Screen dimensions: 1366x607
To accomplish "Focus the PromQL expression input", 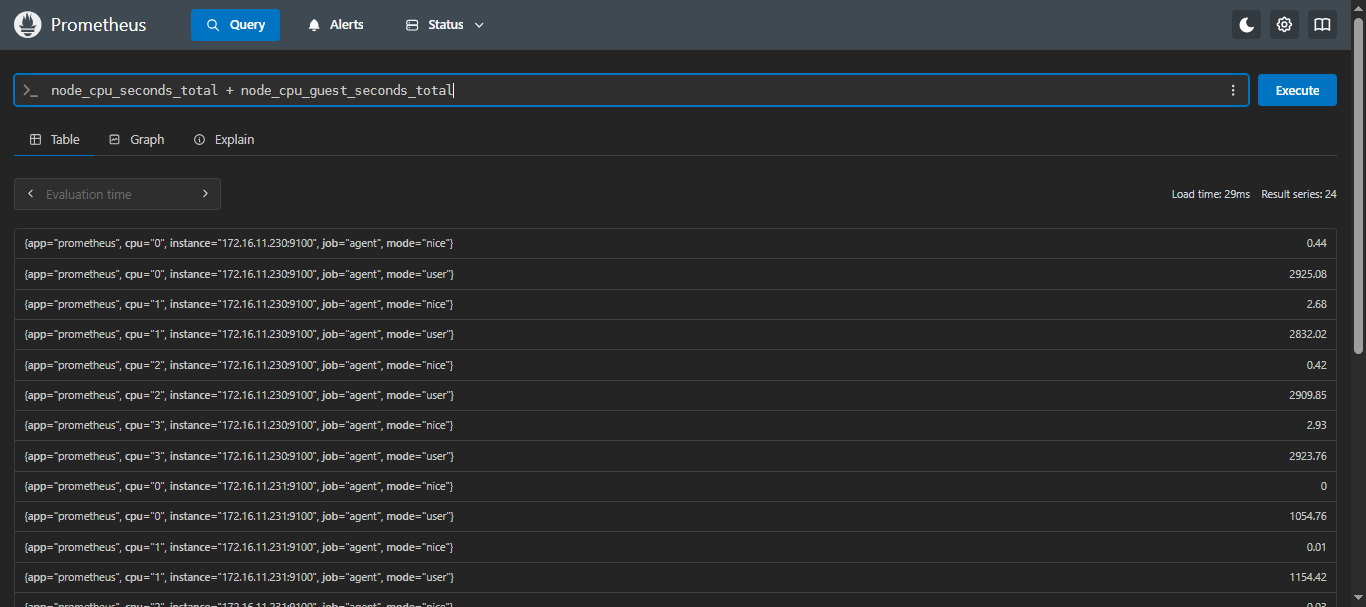I will pos(630,90).
